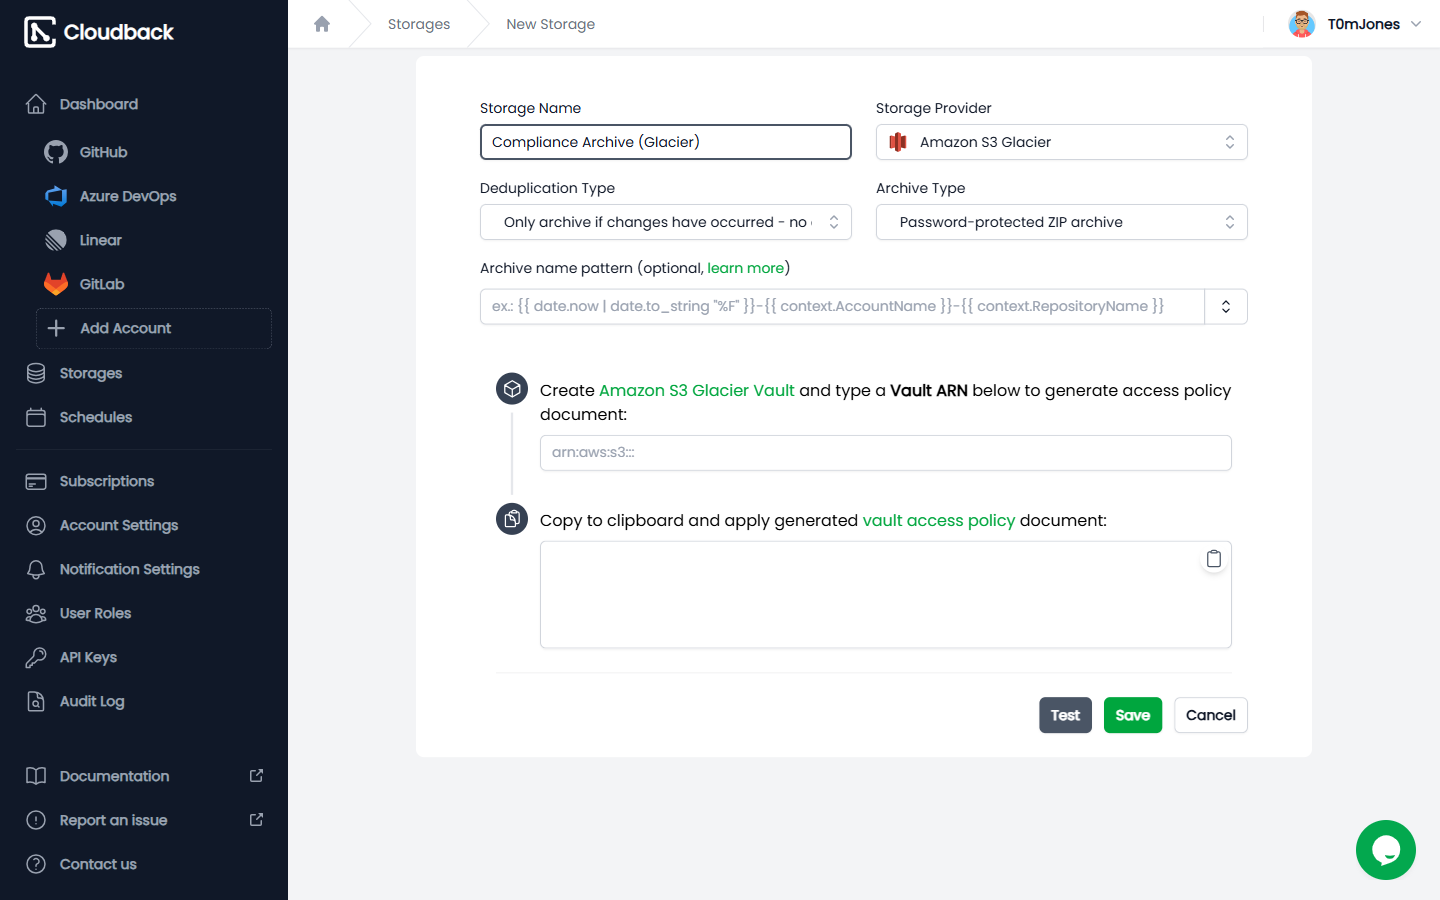Image resolution: width=1440 pixels, height=900 pixels.
Task: Copy policy document with clipboard icon
Action: [1214, 559]
